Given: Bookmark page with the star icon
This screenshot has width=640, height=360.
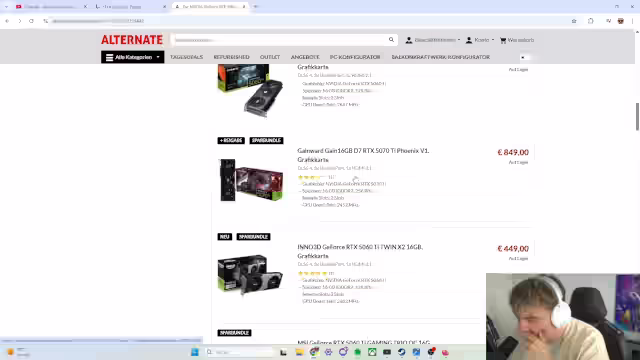Looking at the screenshot, I should click(574, 21).
